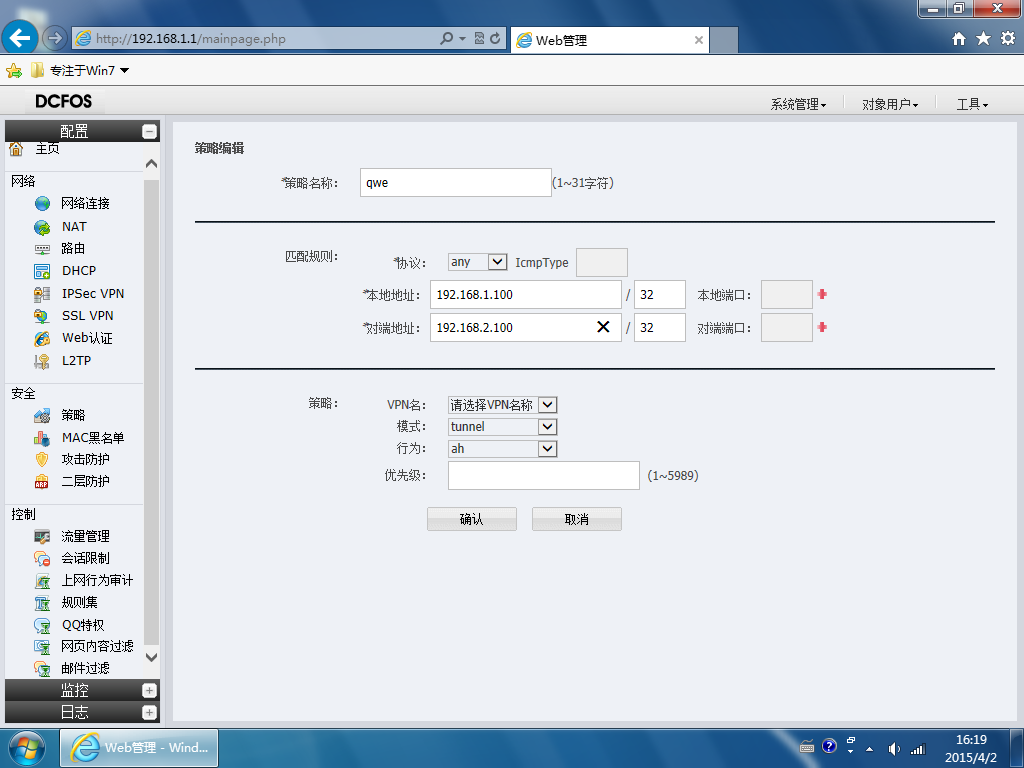Viewport: 1024px width, 768px height.
Task: Open the Windows Start menu
Action: coord(26,748)
